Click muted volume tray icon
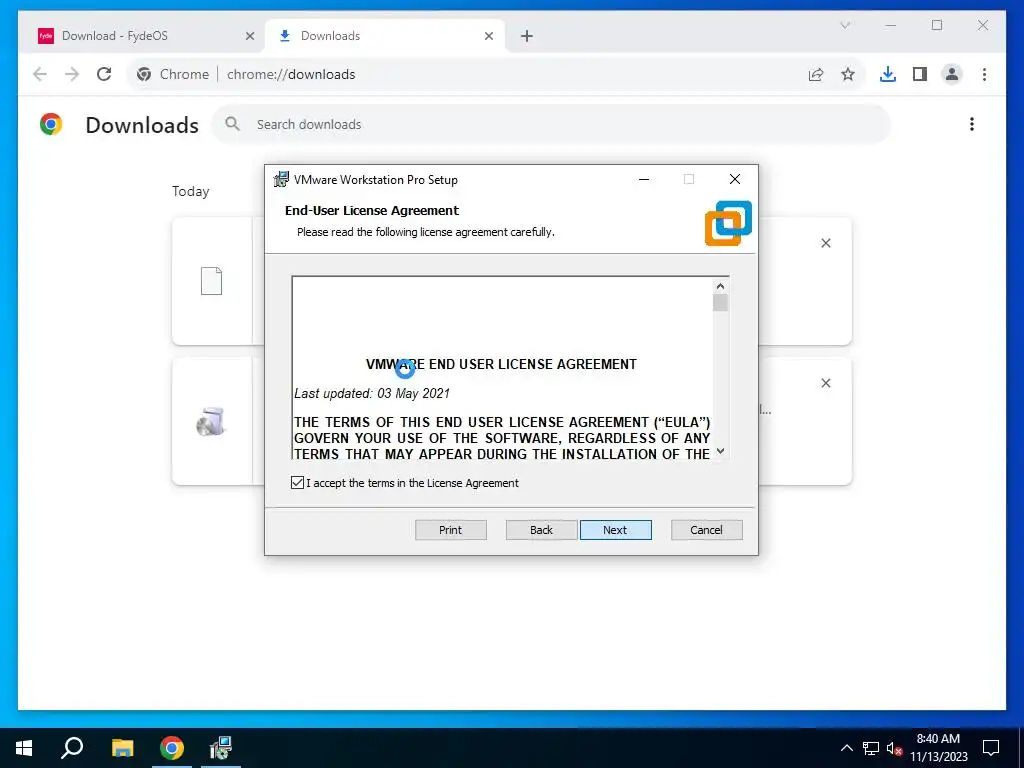 (x=894, y=748)
